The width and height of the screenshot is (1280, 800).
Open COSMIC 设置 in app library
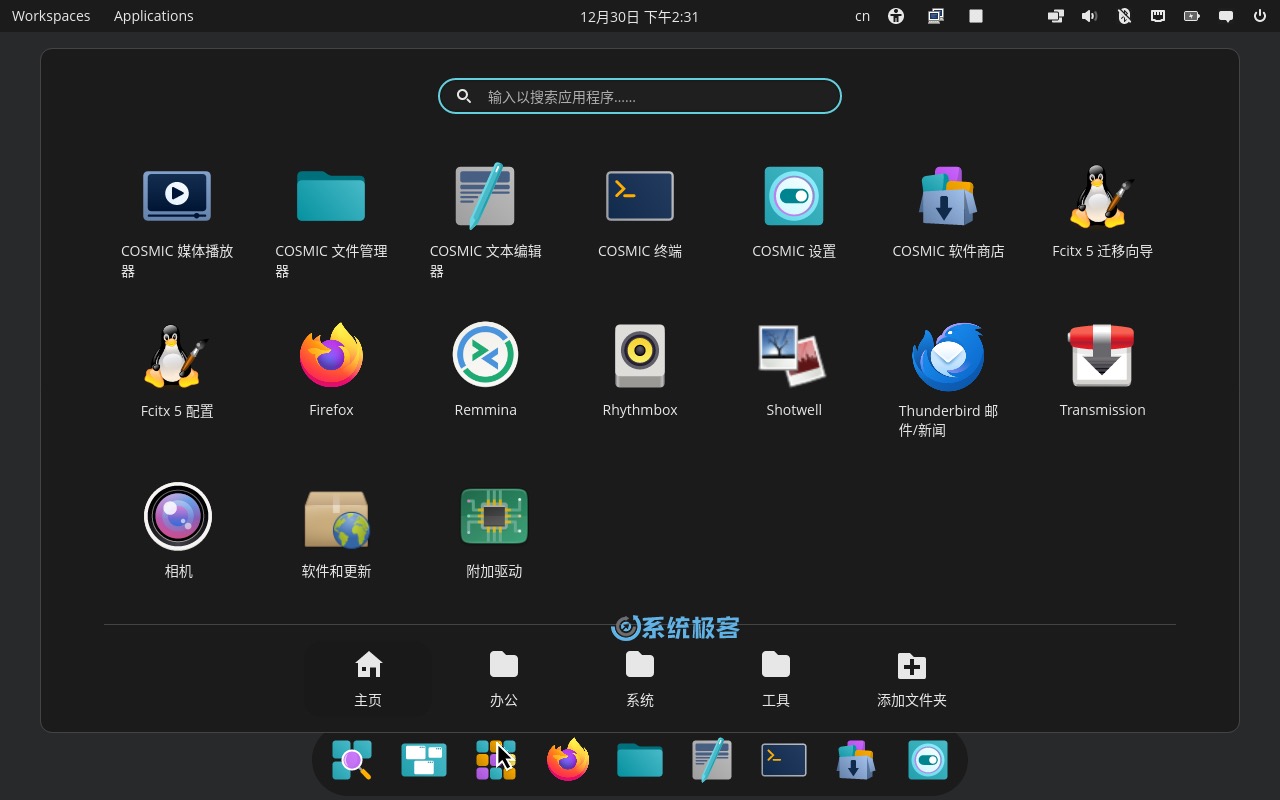794,197
